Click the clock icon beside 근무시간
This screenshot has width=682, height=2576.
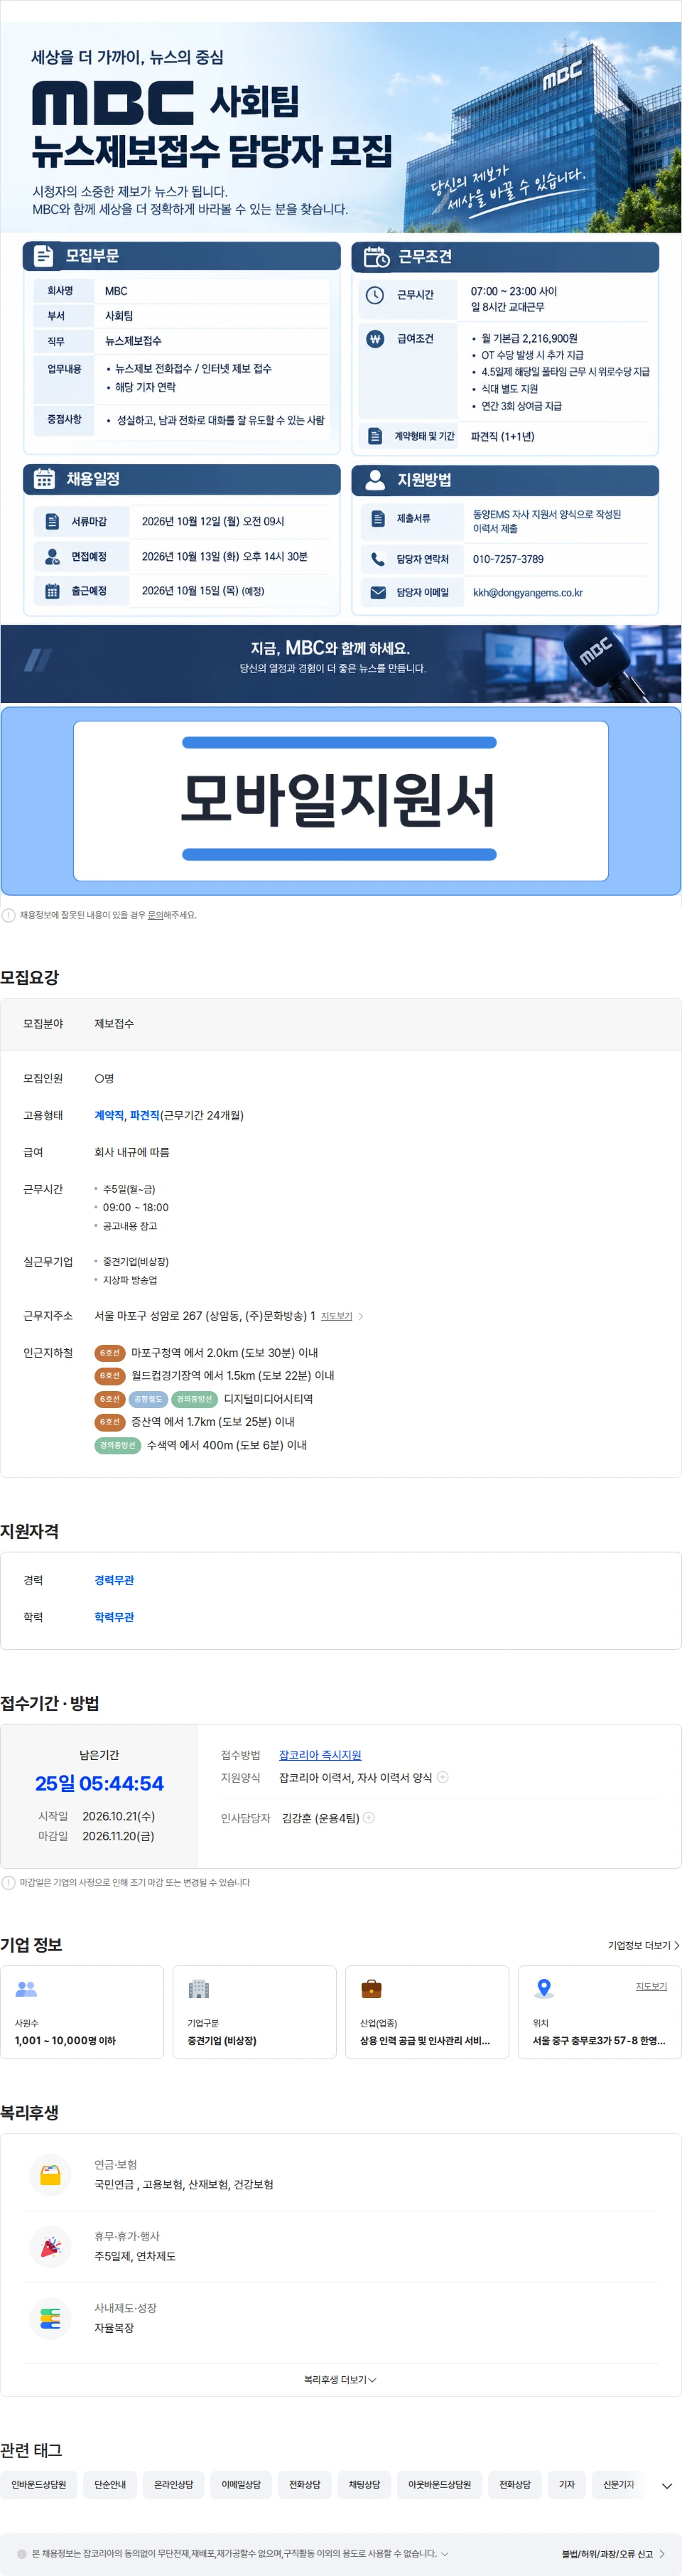coord(375,295)
